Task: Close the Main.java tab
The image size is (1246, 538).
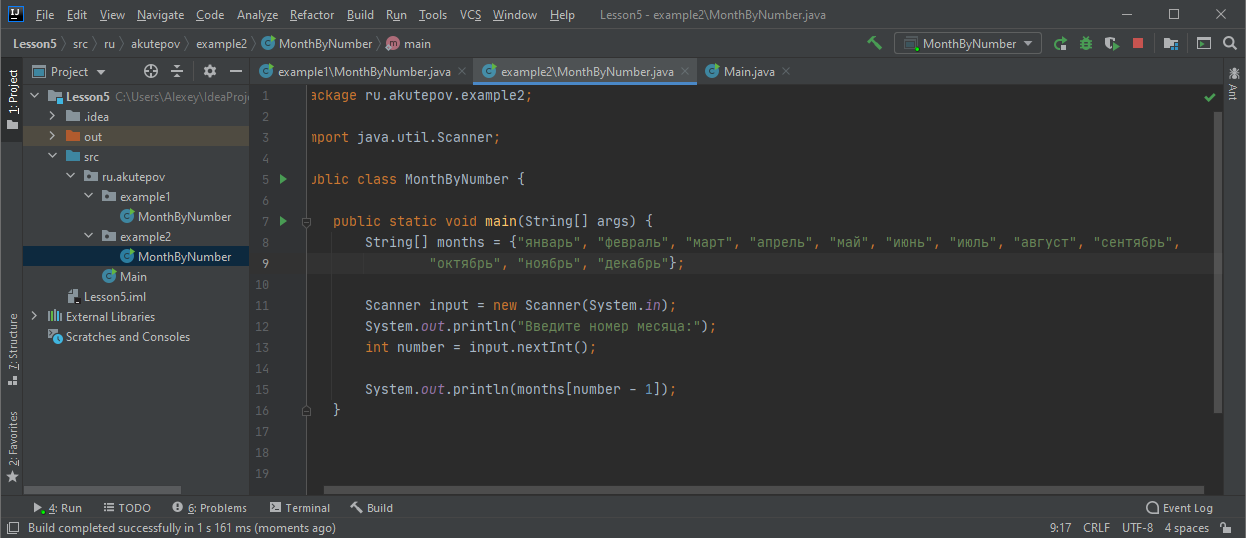Action: pos(786,72)
